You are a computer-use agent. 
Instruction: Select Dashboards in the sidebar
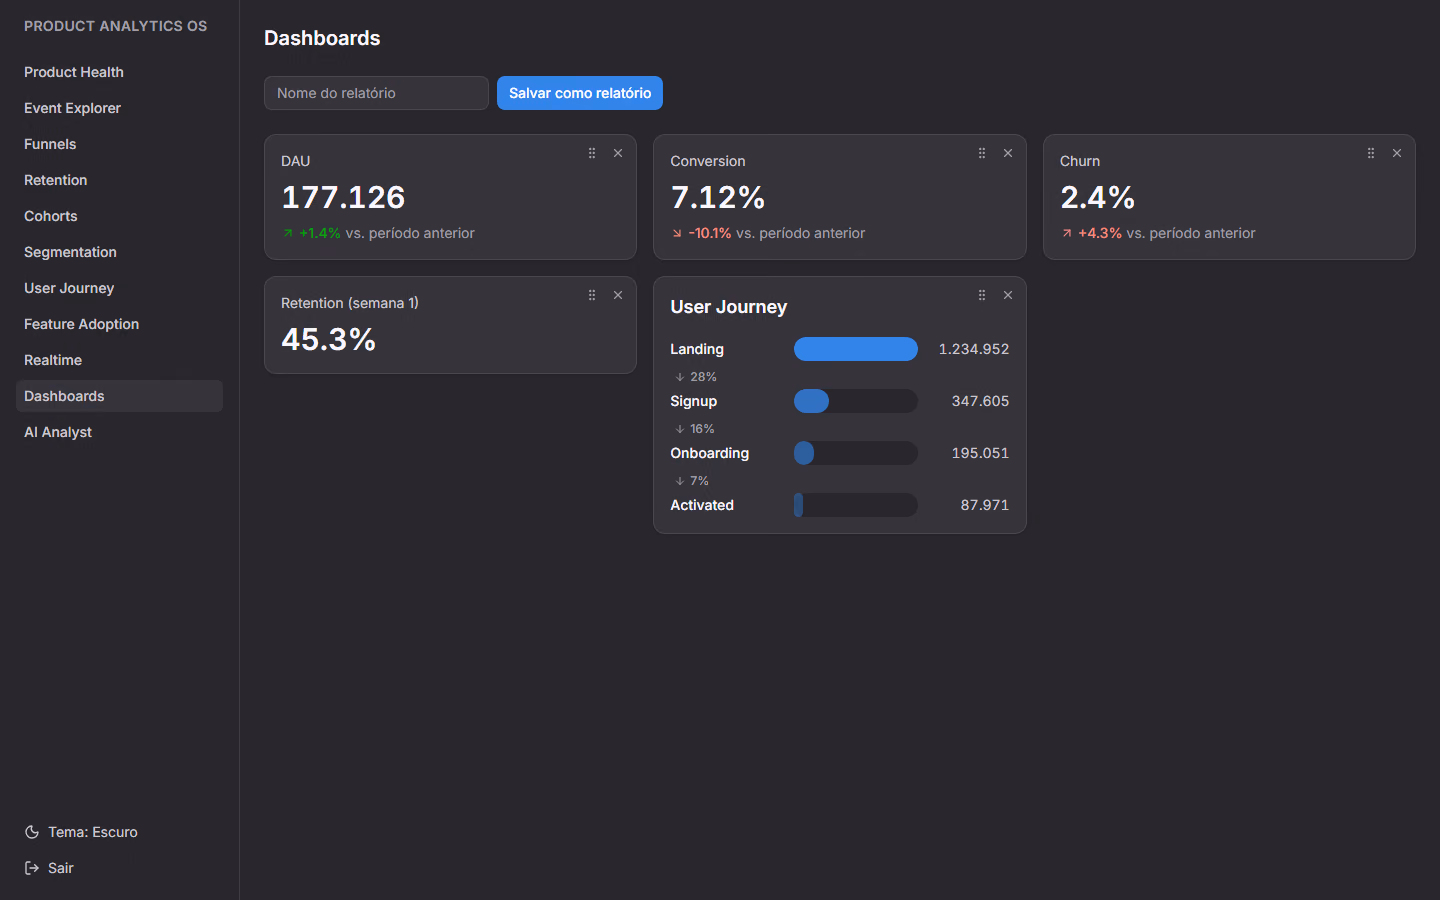(119, 396)
